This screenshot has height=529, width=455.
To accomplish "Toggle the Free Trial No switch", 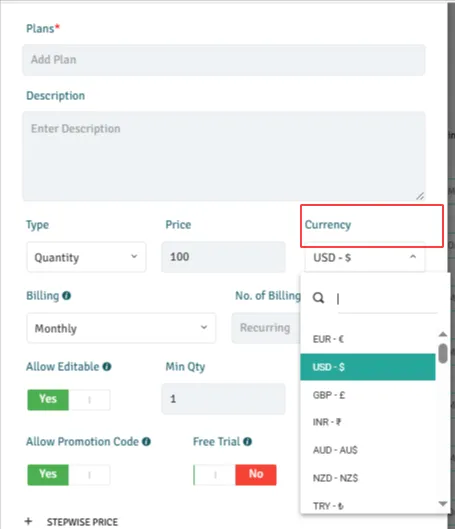I will coord(235,475).
